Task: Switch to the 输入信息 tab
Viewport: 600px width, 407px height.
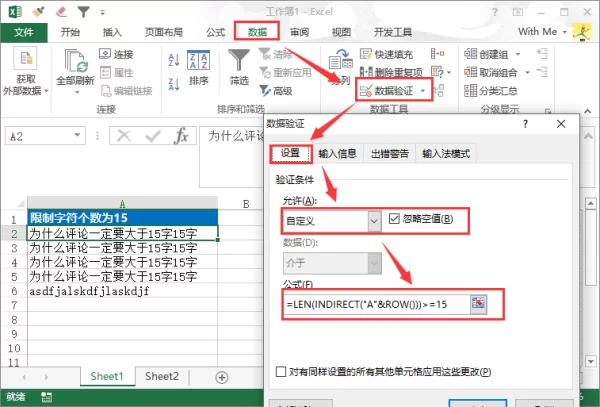Action: (x=338, y=153)
